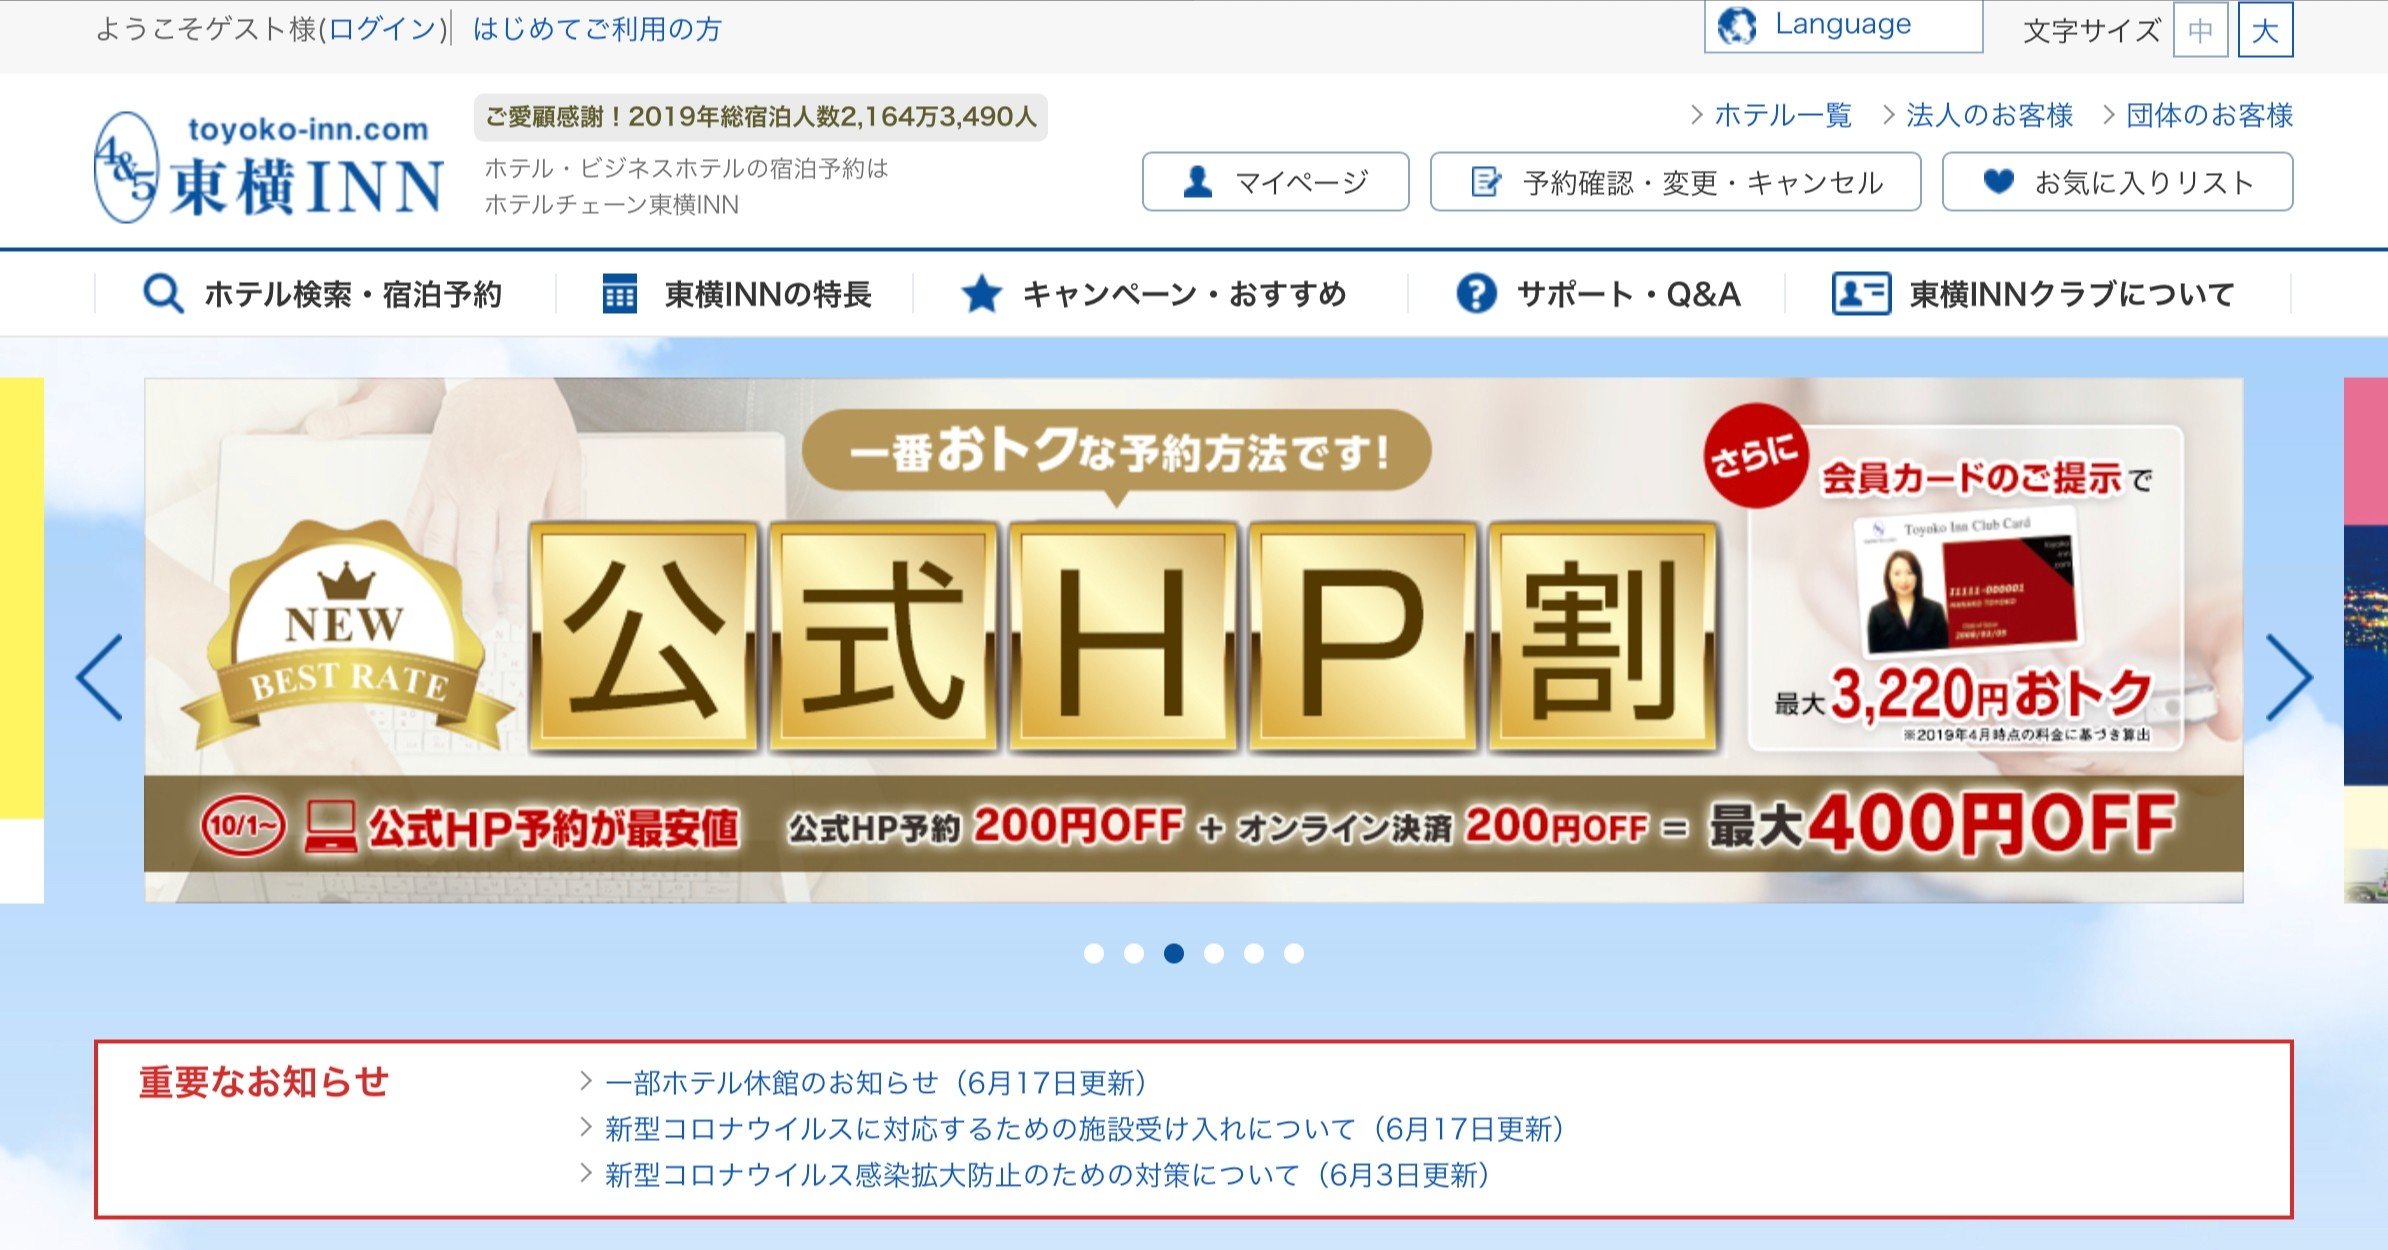Show the next carousel banner

click(x=2289, y=677)
